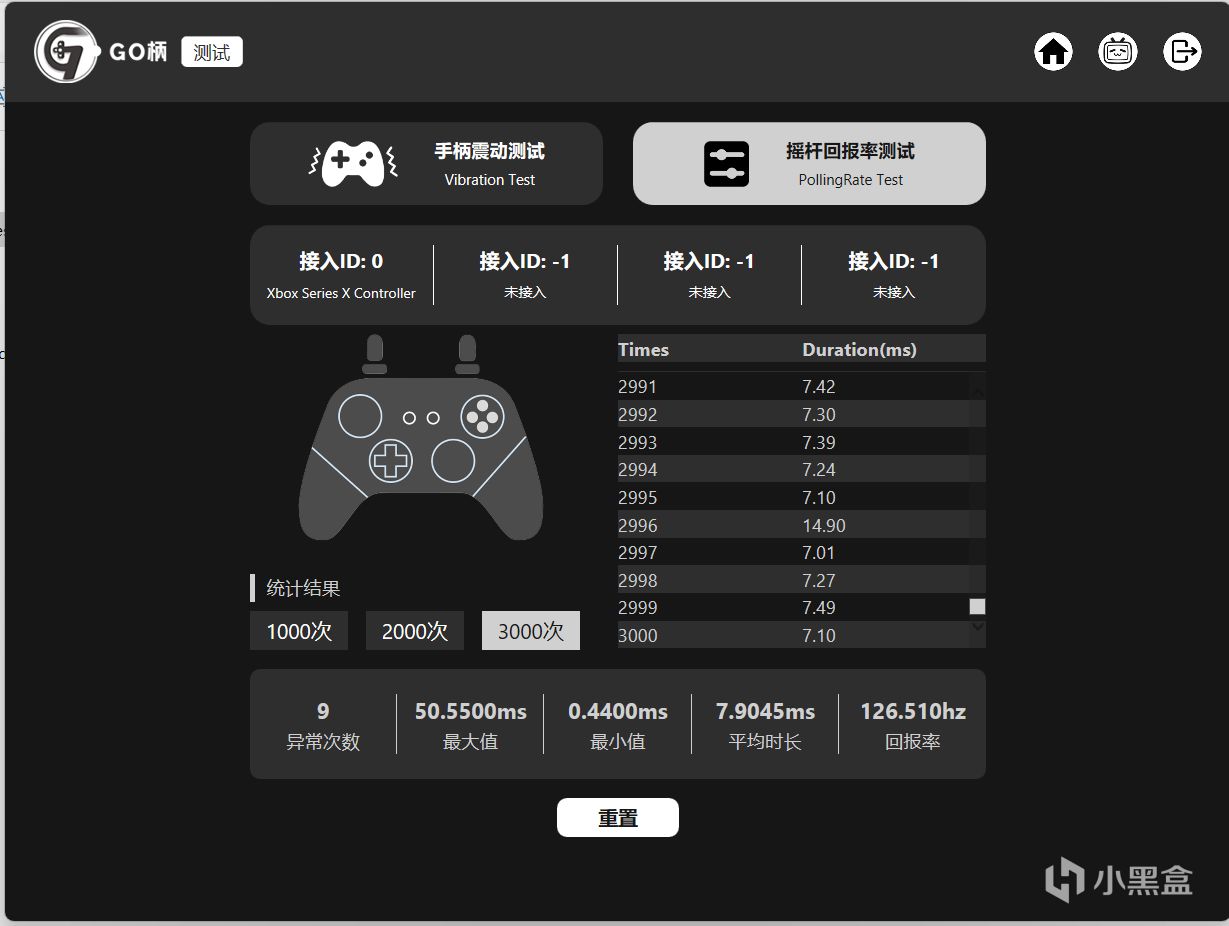Viewport: 1229px width, 926px height.
Task: Select controller slot 接入ID: 0
Action: 341,275
